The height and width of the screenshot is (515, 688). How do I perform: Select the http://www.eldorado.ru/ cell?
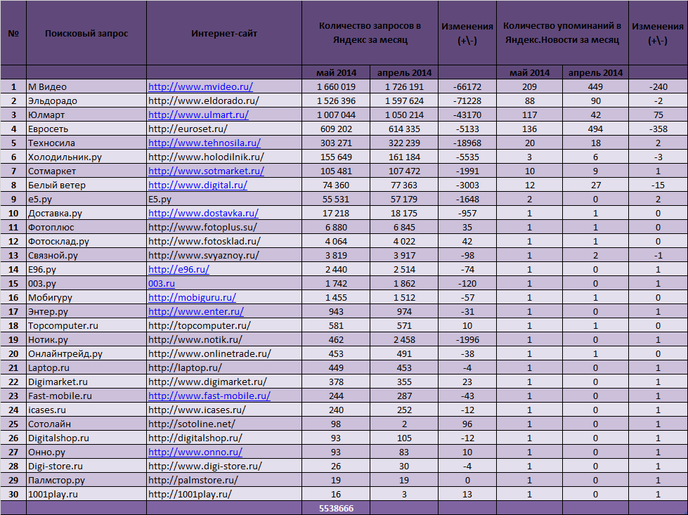click(224, 101)
